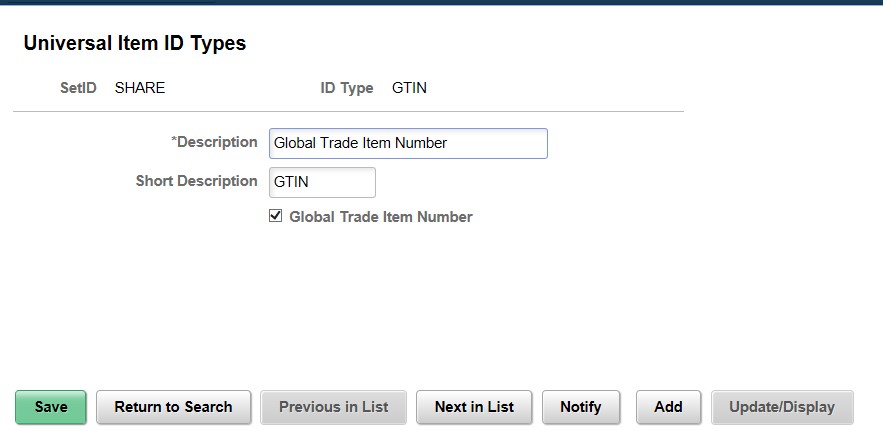Image resolution: width=883 pixels, height=431 pixels.
Task: Click the SetID label
Action: (78, 88)
